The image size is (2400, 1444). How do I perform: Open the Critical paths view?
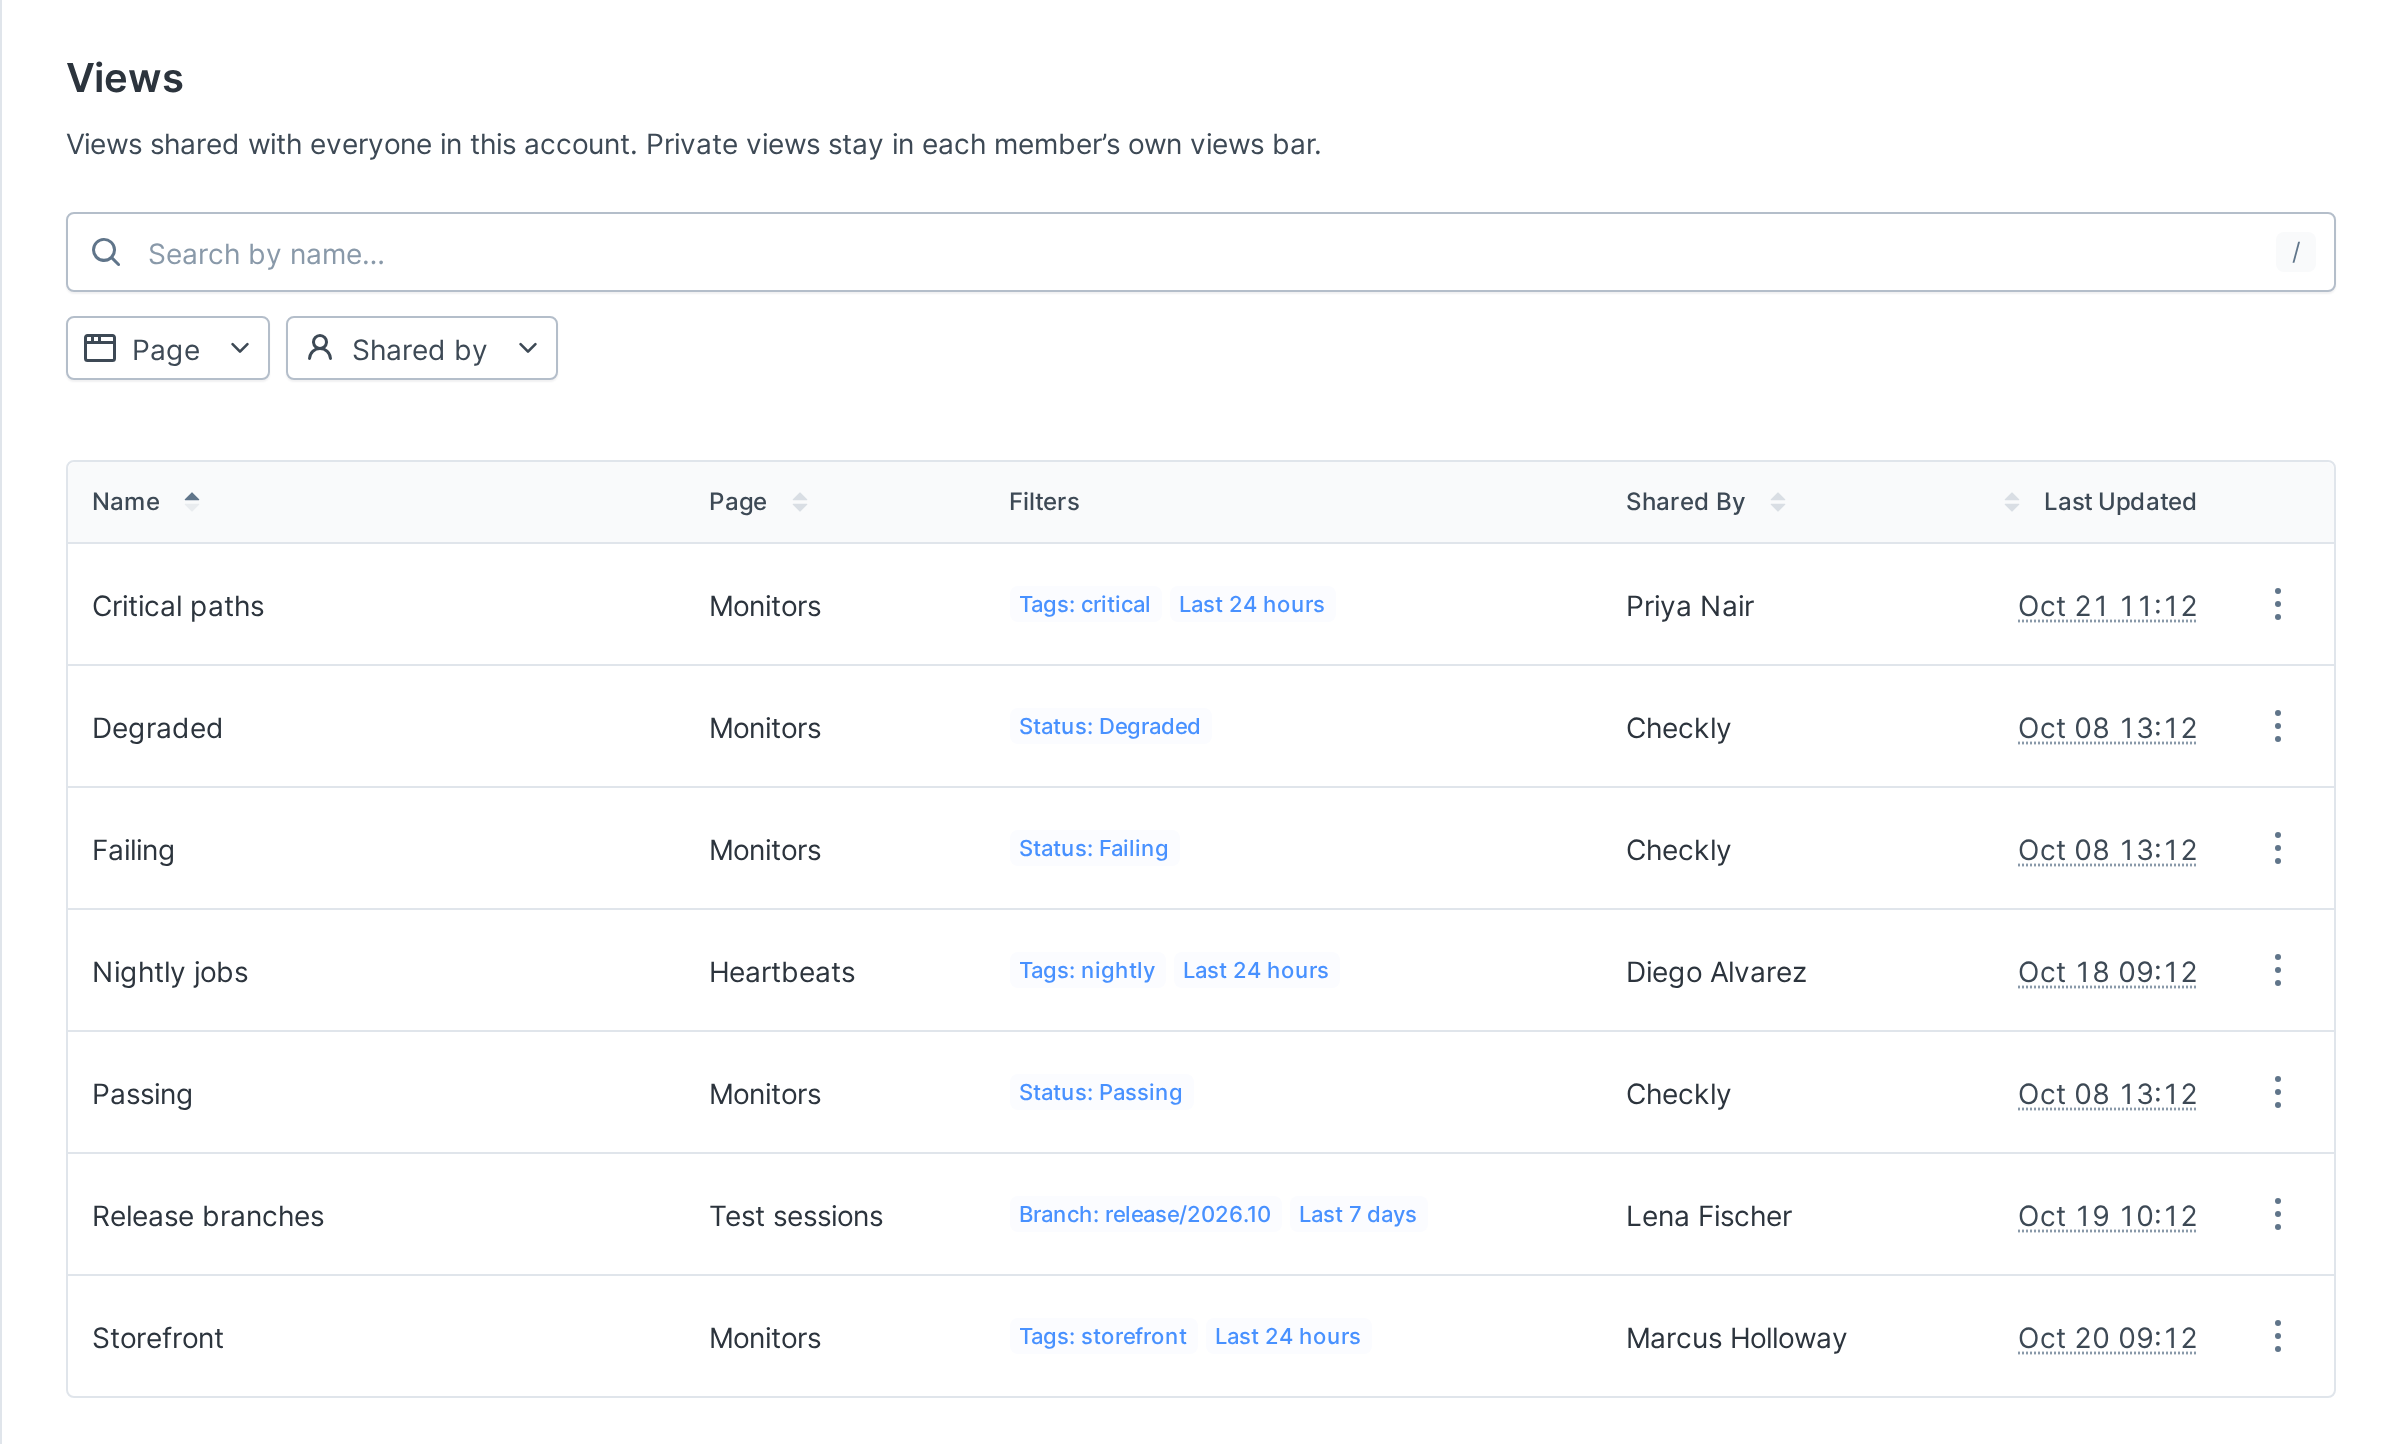[x=178, y=606]
